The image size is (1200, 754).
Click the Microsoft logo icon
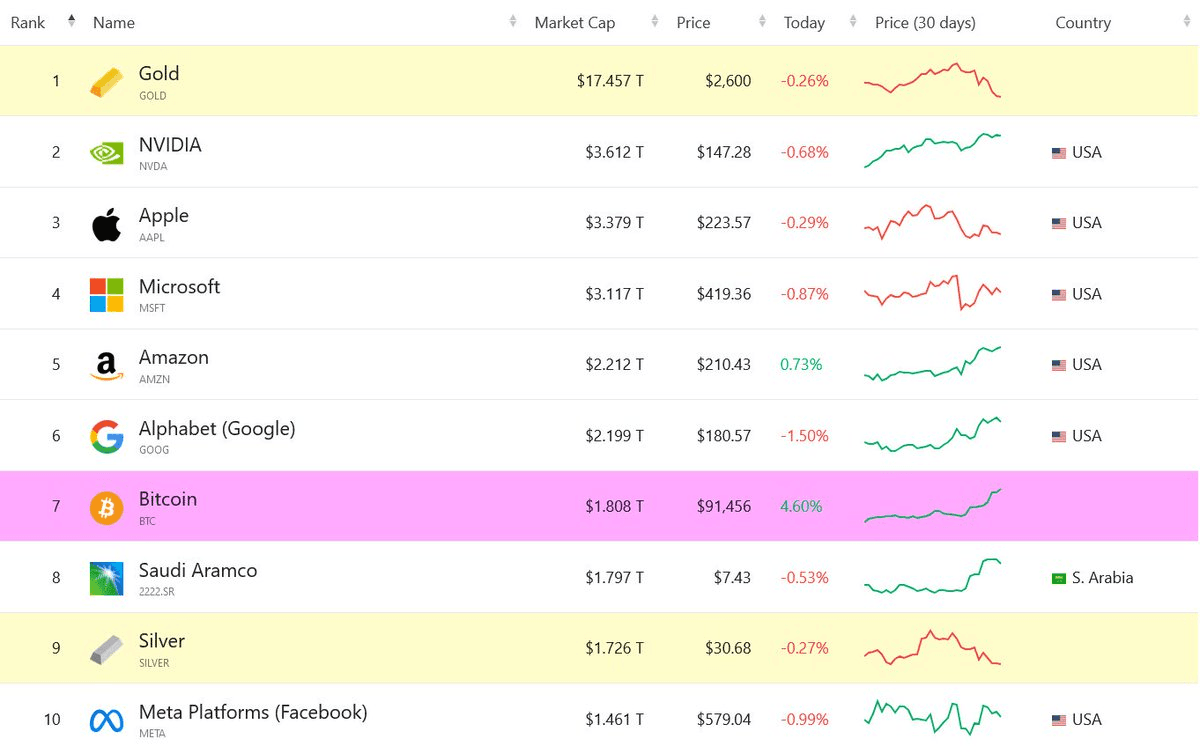(107, 295)
